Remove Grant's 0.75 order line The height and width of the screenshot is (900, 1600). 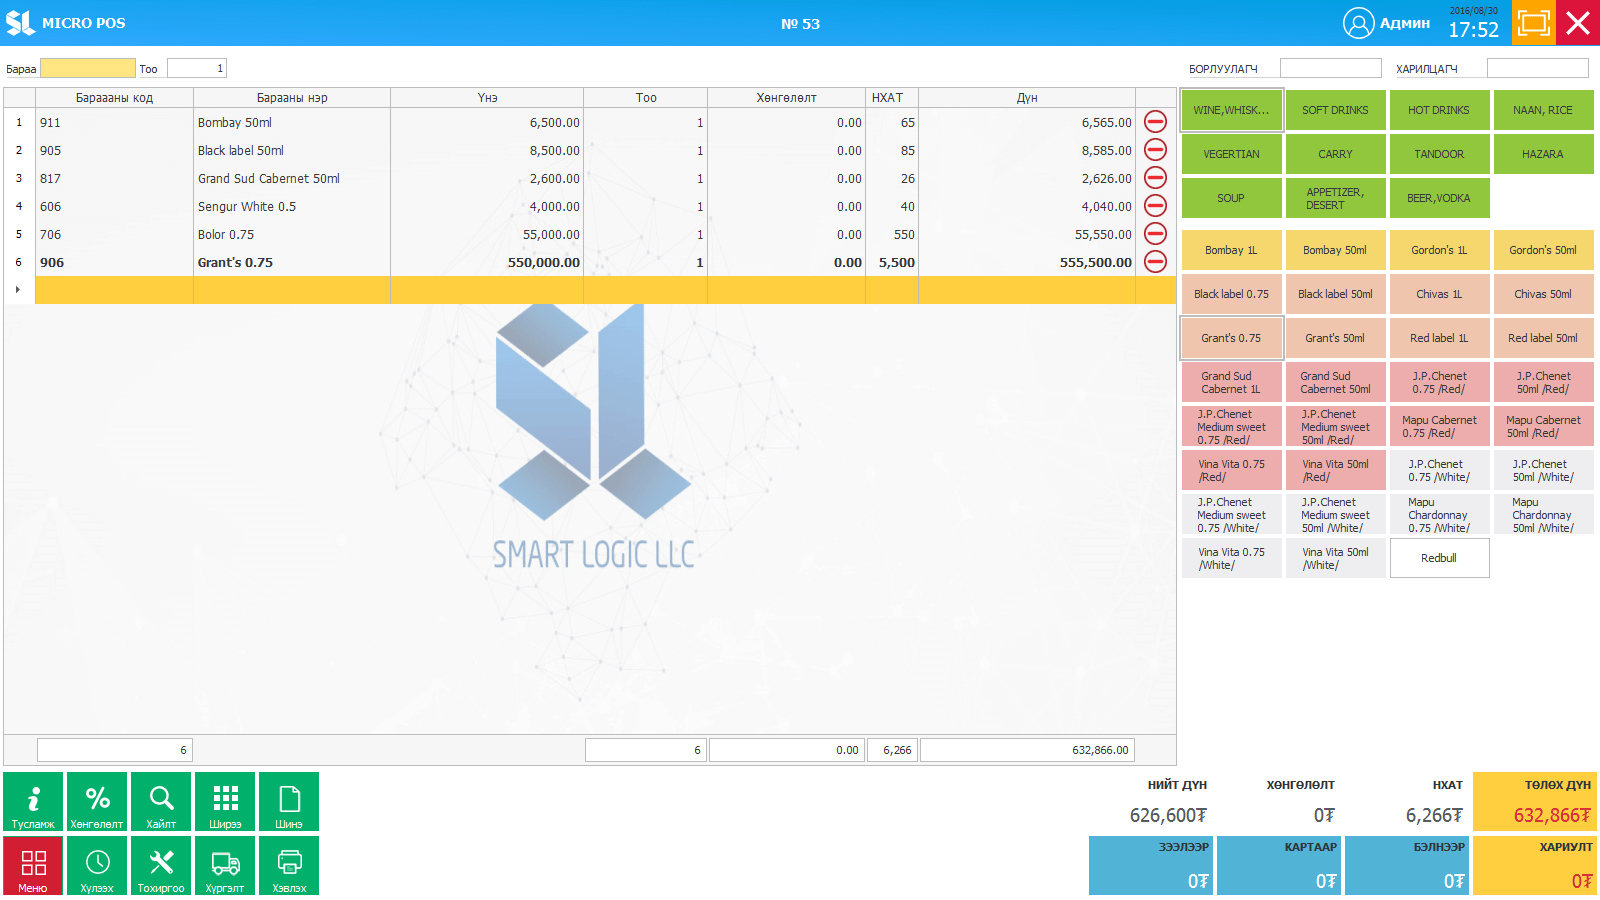point(1155,262)
